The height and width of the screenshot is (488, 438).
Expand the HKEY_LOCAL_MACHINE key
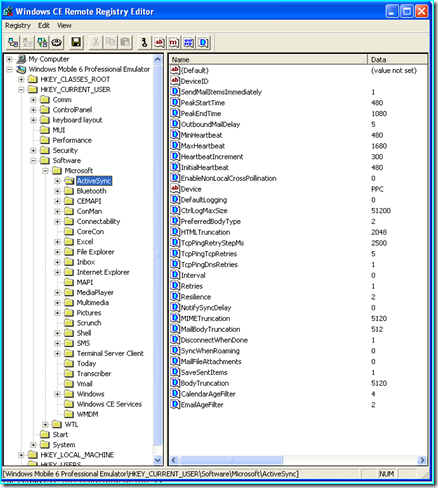pyautogui.click(x=21, y=455)
